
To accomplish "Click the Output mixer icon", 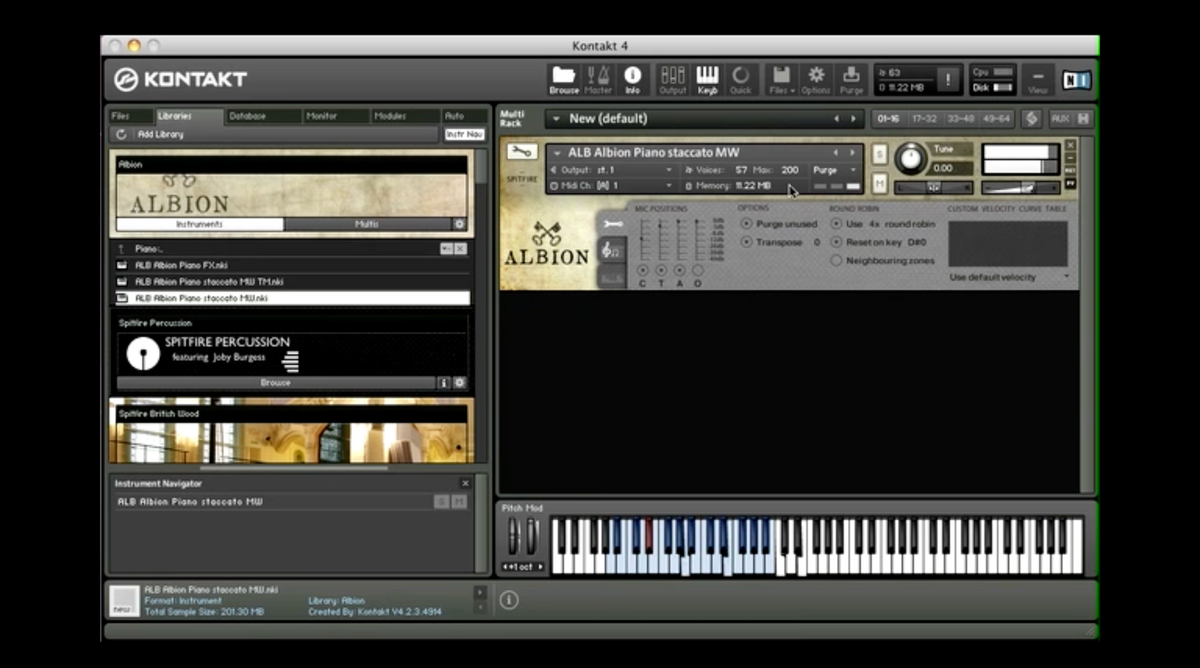I will click(673, 78).
